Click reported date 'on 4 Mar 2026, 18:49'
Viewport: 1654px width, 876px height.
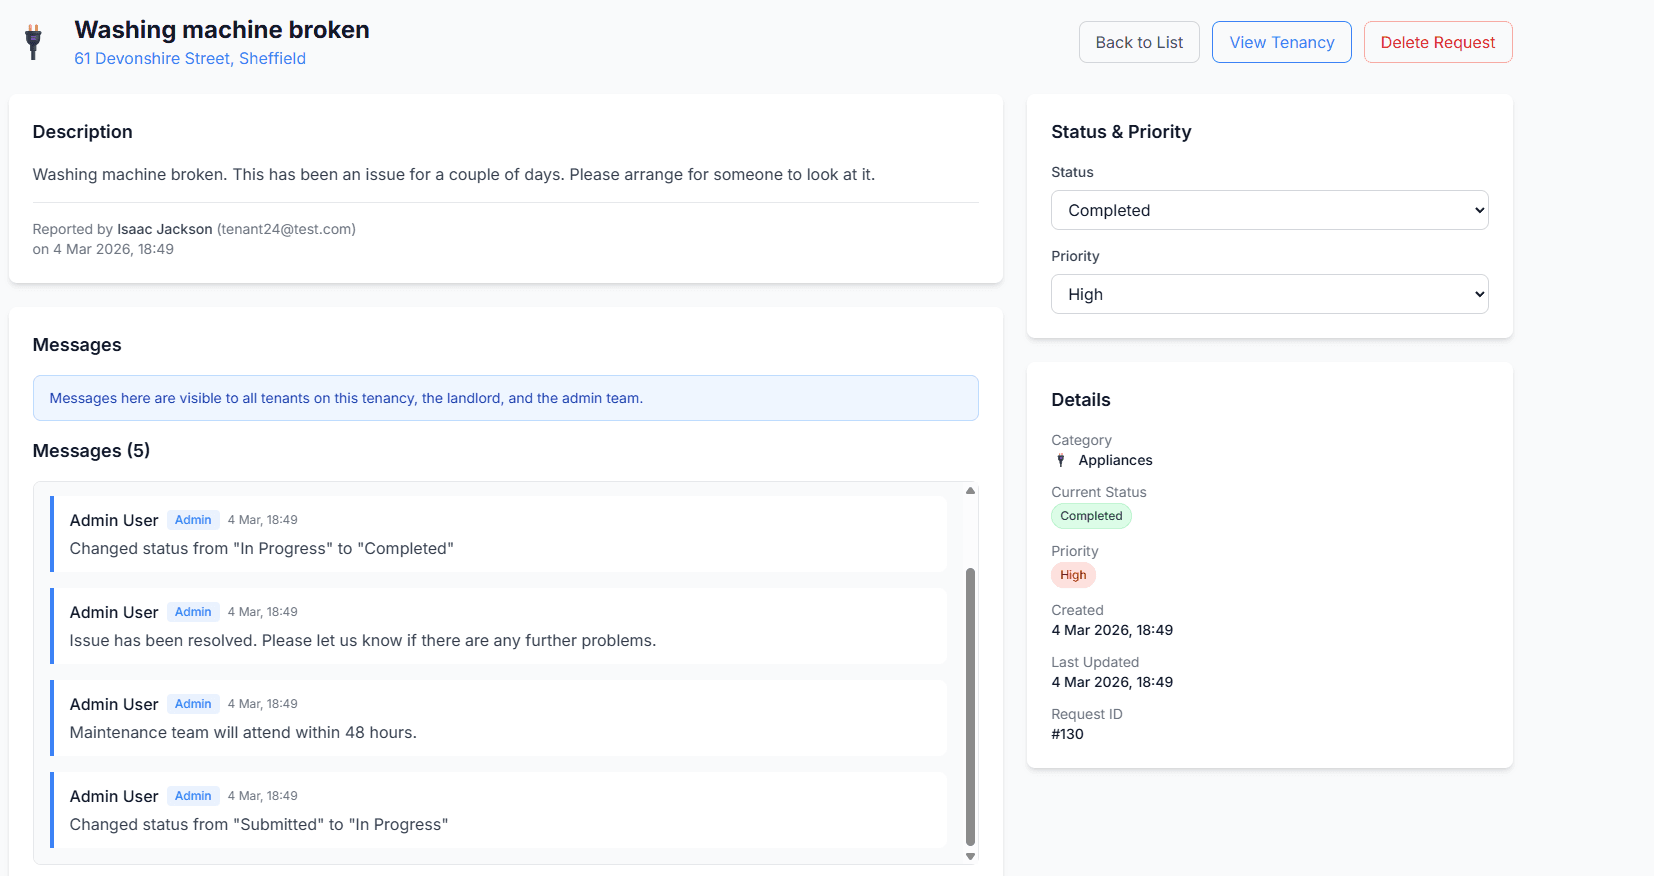click(103, 249)
